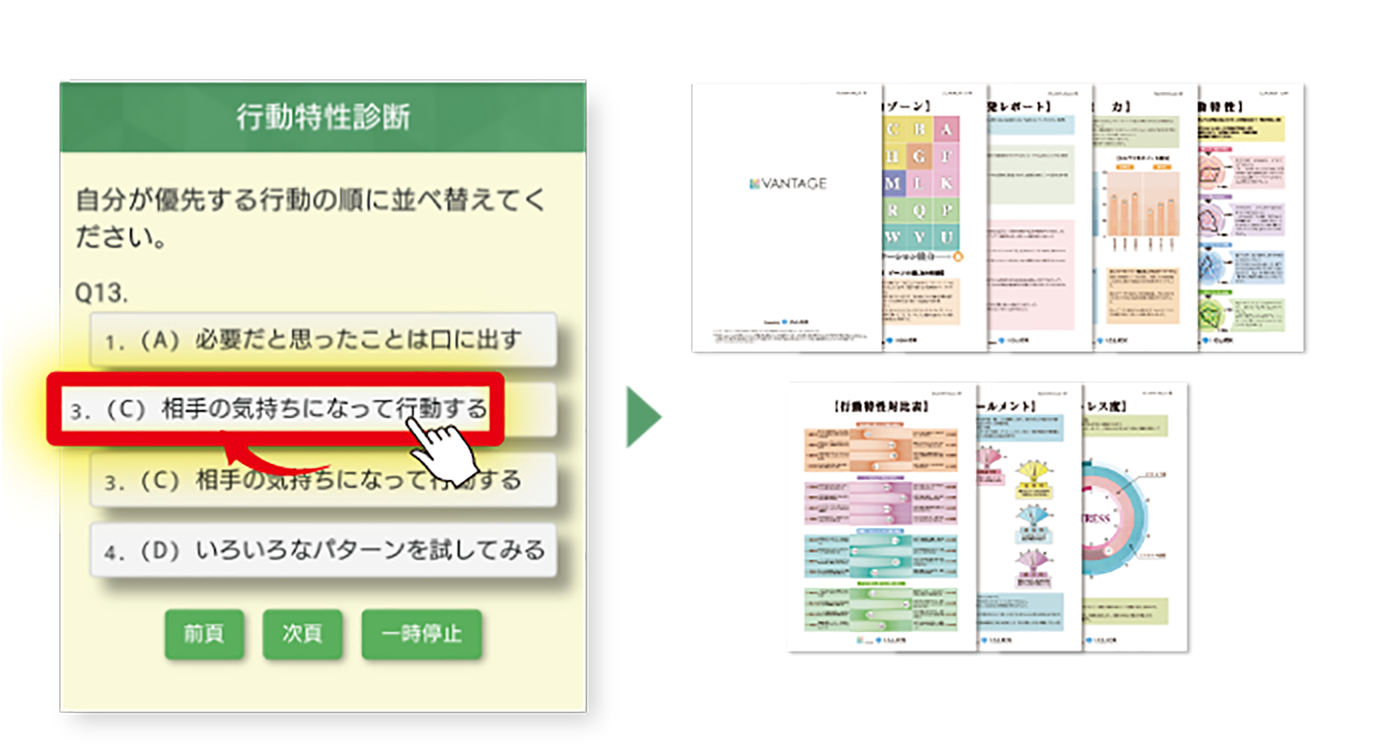Select option 4.(D) いろいろなパターンを試してみる

tap(323, 550)
